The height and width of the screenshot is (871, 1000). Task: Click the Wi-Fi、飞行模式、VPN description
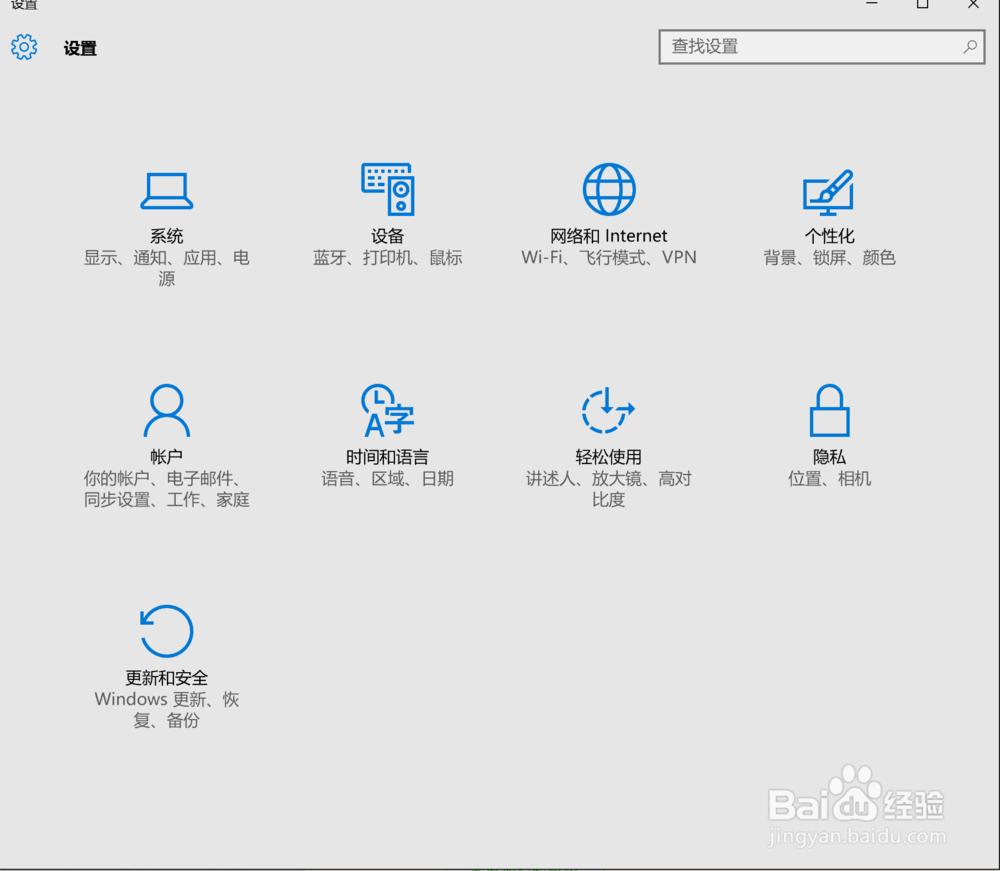point(608,258)
